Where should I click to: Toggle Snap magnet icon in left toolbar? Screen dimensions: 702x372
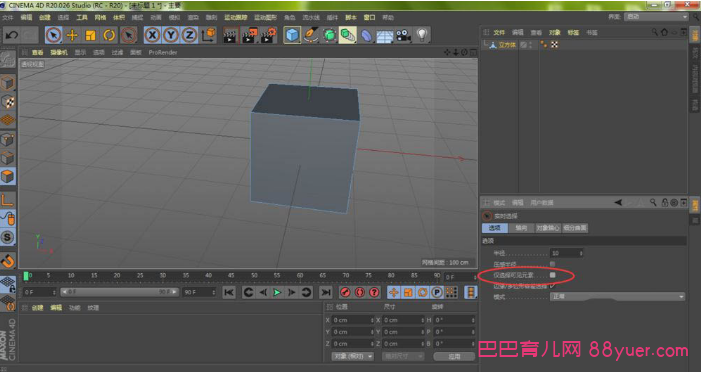pos(8,260)
